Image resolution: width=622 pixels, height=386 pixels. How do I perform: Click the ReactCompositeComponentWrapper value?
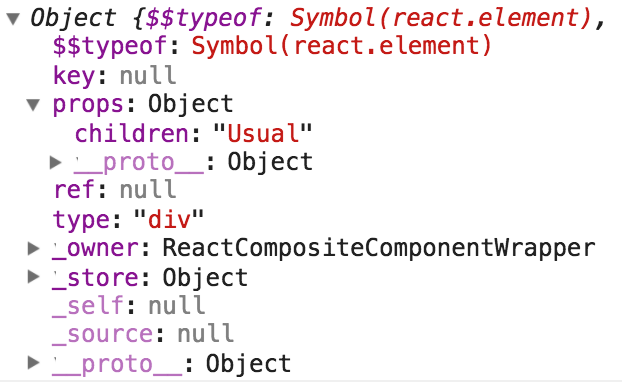[x=379, y=248]
